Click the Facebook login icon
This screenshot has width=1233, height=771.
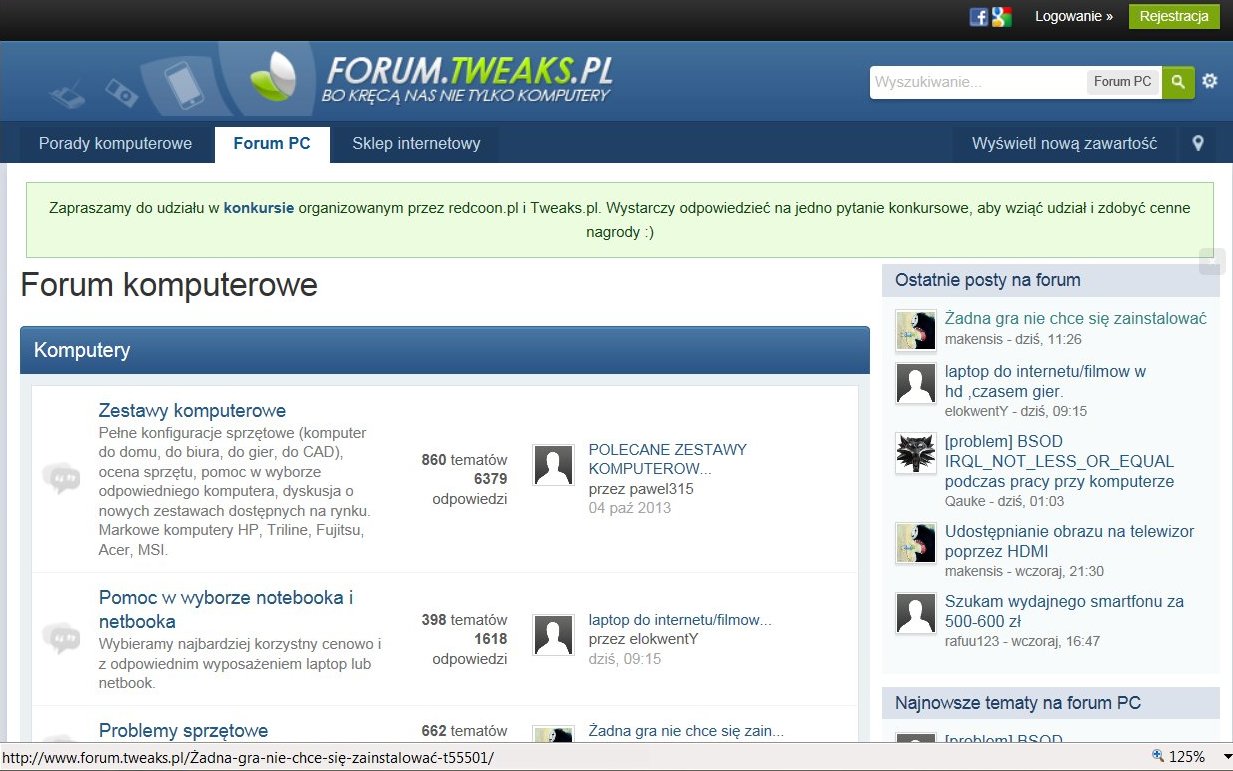[x=979, y=17]
